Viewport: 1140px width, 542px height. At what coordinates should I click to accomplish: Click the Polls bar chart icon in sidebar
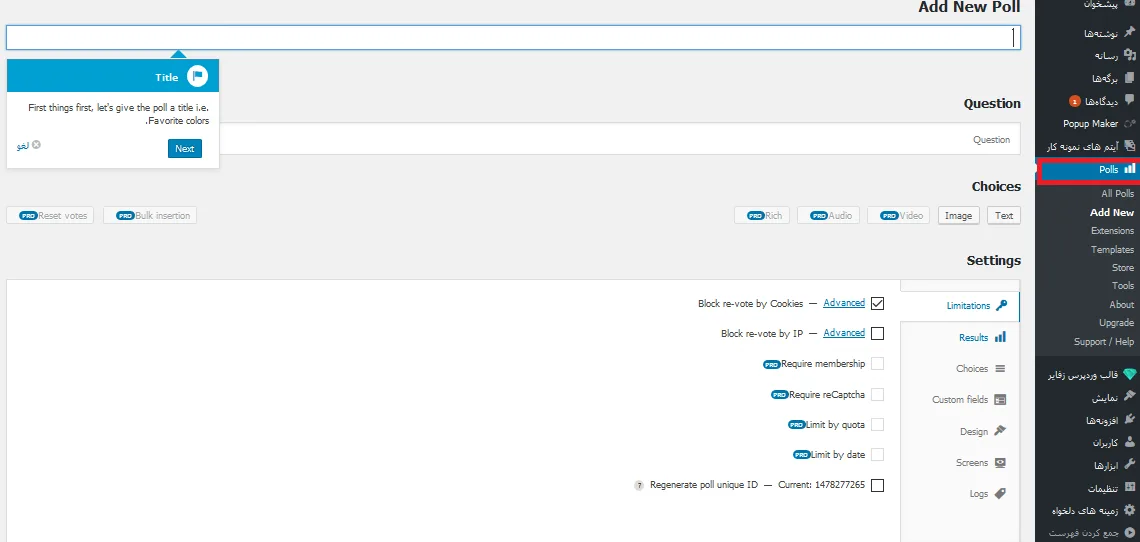tap(1128, 169)
